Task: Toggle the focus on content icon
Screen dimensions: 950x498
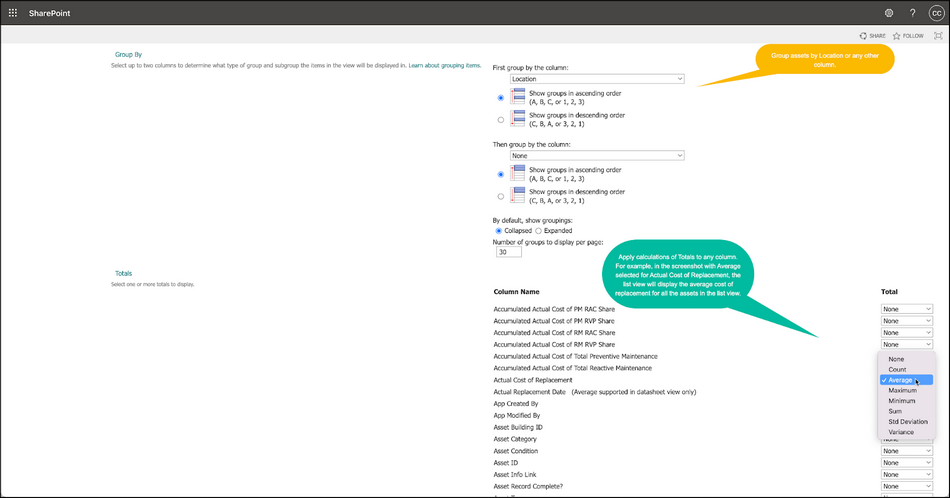Action: click(x=938, y=36)
